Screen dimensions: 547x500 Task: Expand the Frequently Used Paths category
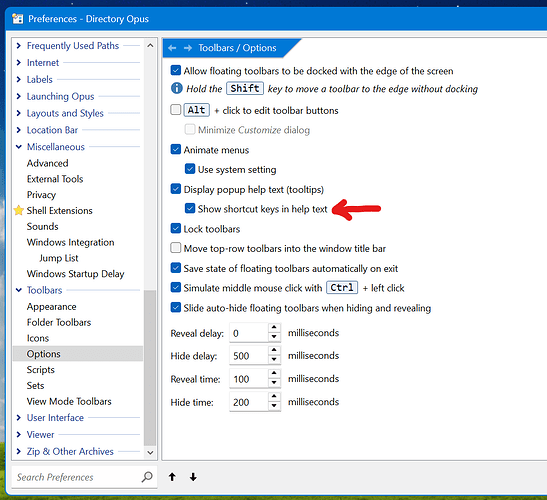click(18, 45)
